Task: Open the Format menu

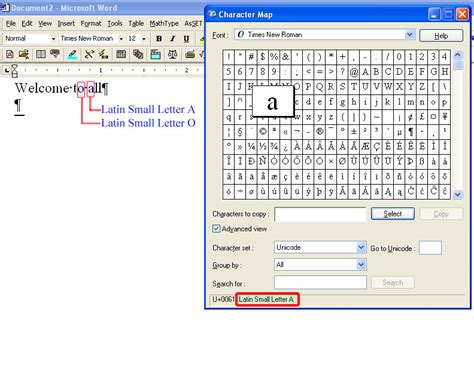Action: click(91, 23)
